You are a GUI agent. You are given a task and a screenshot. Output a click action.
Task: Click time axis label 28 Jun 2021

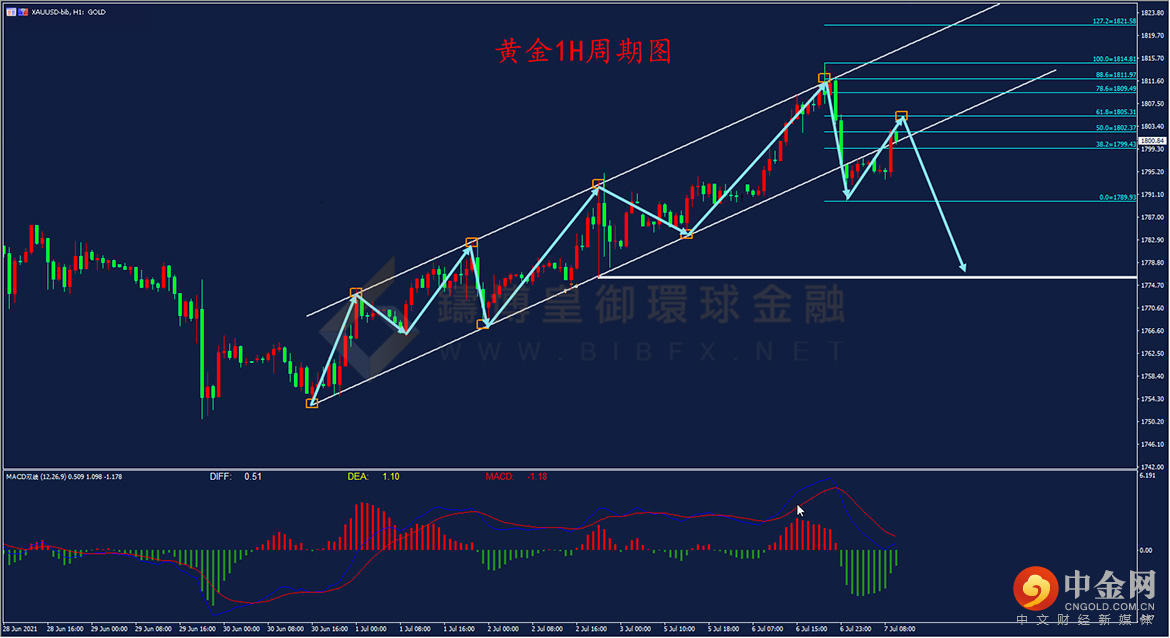[x=20, y=628]
